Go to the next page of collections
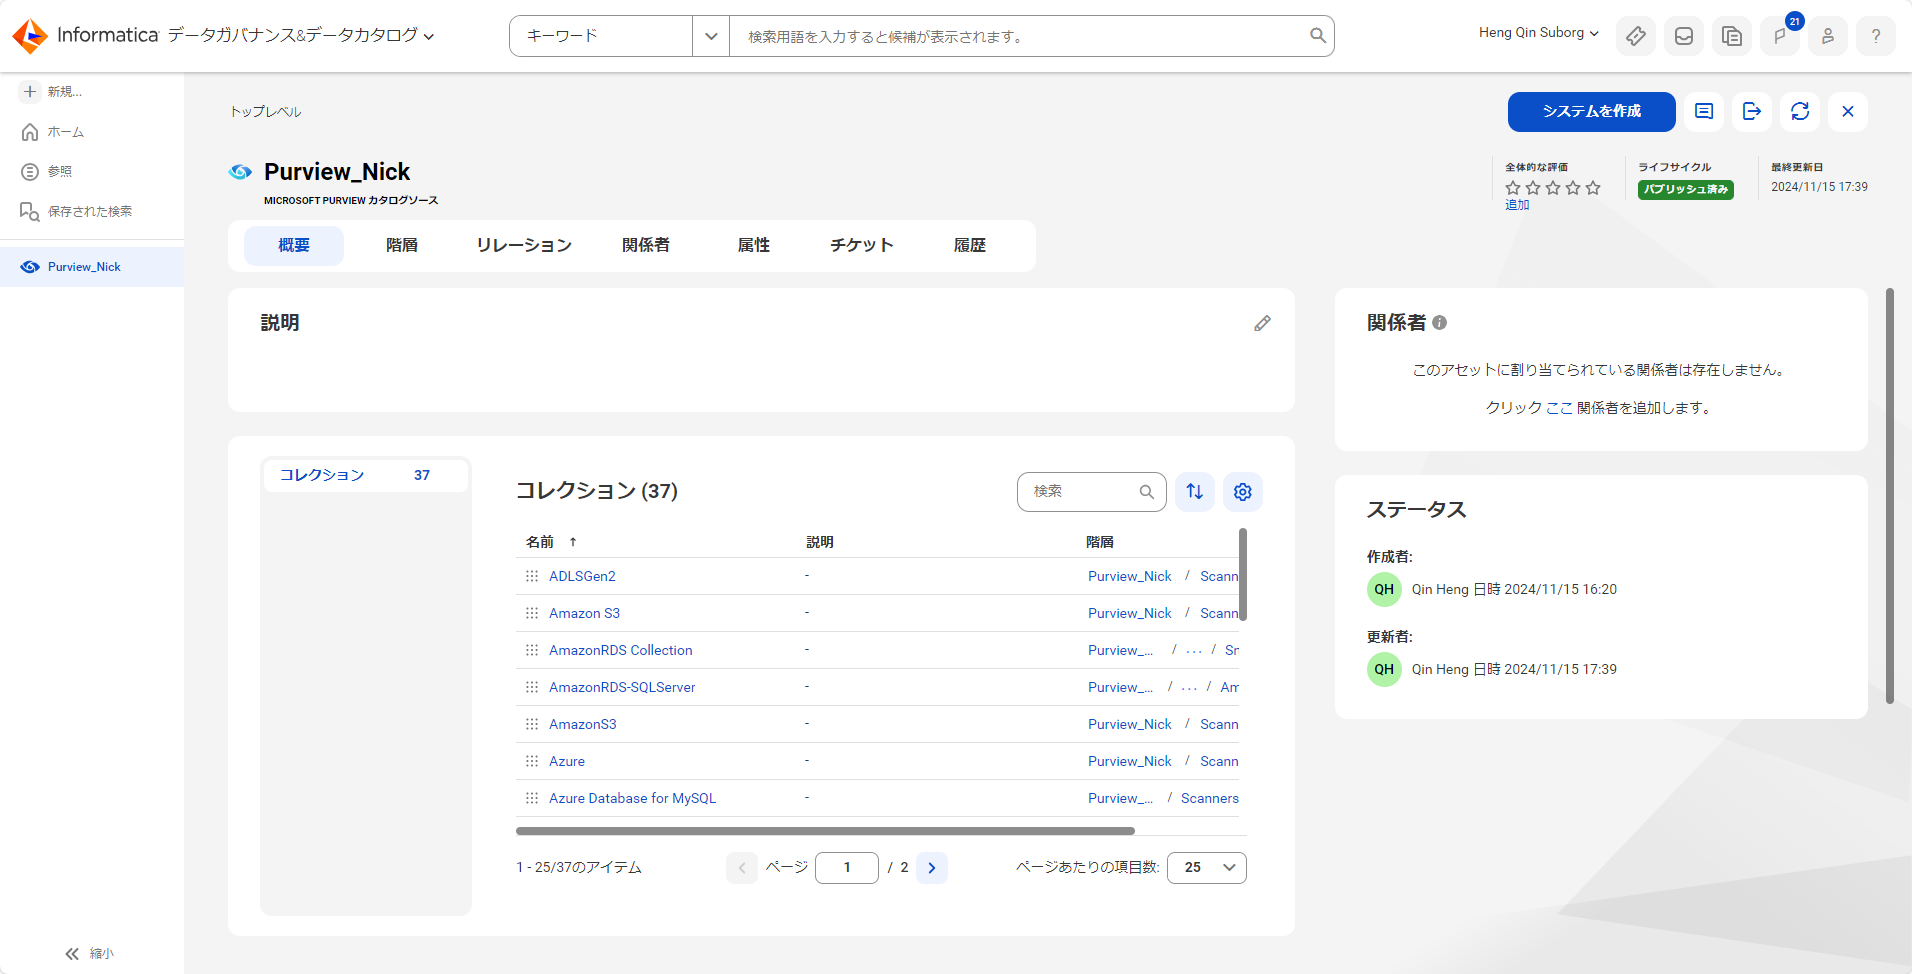Screen dimensions: 1912x974 pyautogui.click(x=932, y=868)
